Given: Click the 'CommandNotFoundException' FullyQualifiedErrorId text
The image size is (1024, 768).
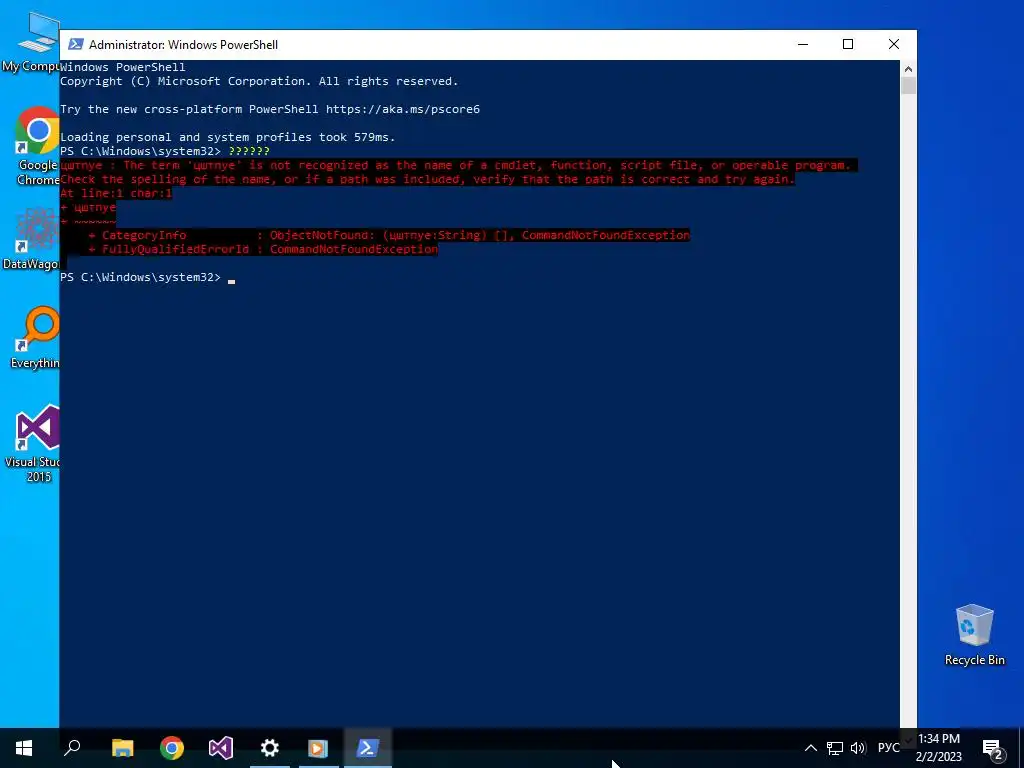Looking at the screenshot, I should pyautogui.click(x=354, y=249).
